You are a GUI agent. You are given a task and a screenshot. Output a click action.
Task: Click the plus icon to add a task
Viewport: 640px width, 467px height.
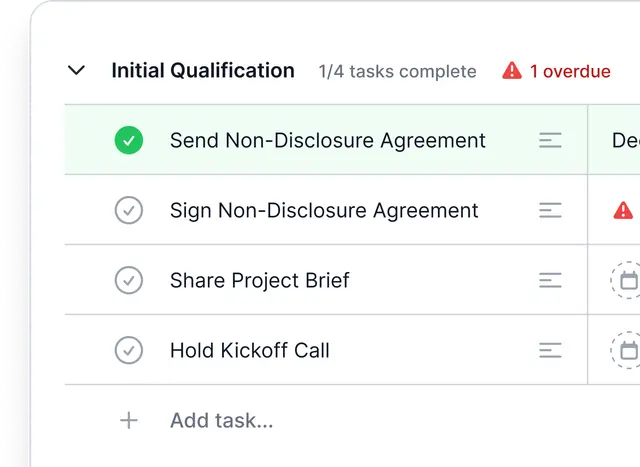(x=128, y=421)
